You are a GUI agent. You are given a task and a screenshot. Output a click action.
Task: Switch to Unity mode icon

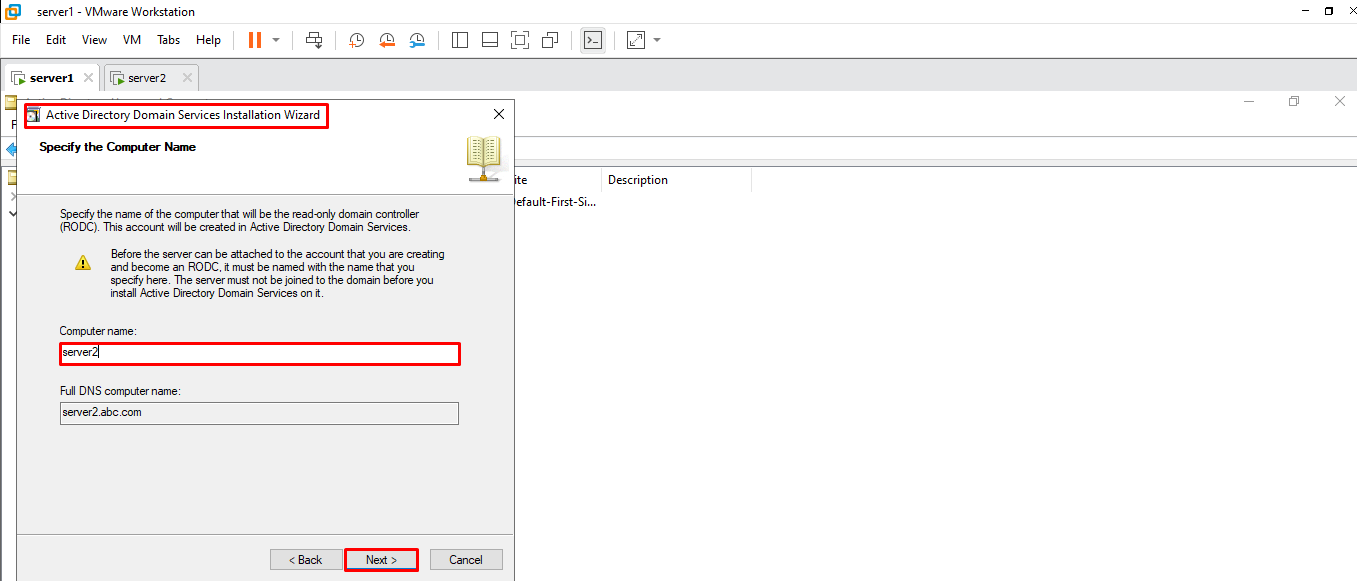[x=550, y=40]
